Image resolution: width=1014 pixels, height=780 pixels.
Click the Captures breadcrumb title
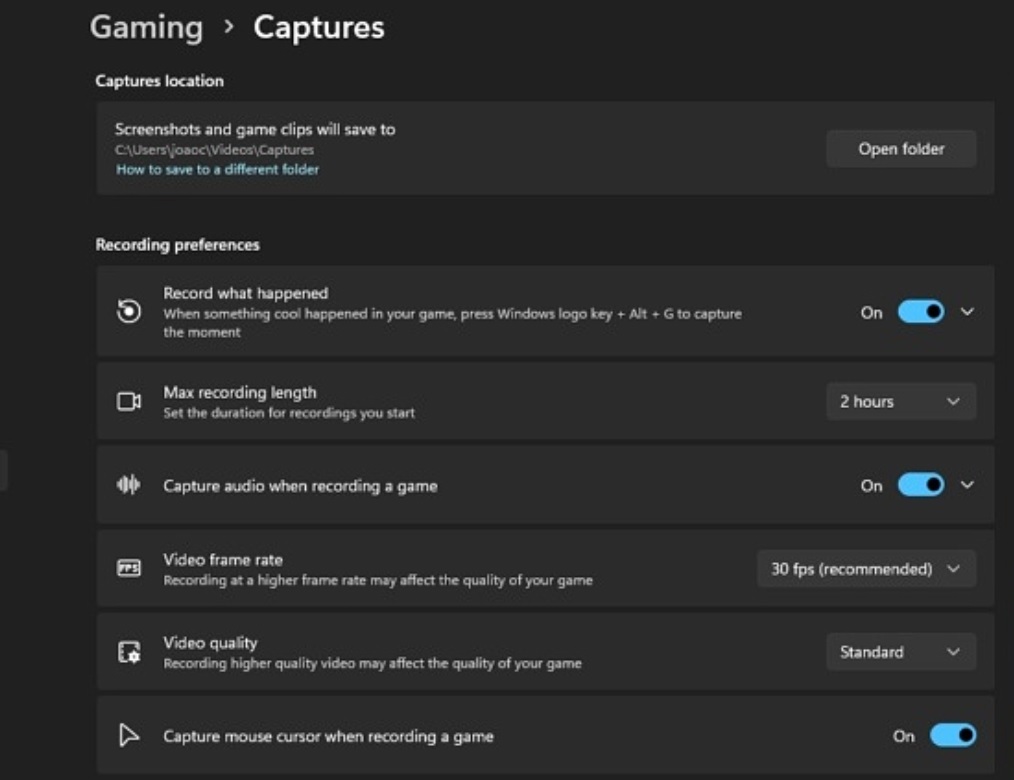[x=319, y=28]
